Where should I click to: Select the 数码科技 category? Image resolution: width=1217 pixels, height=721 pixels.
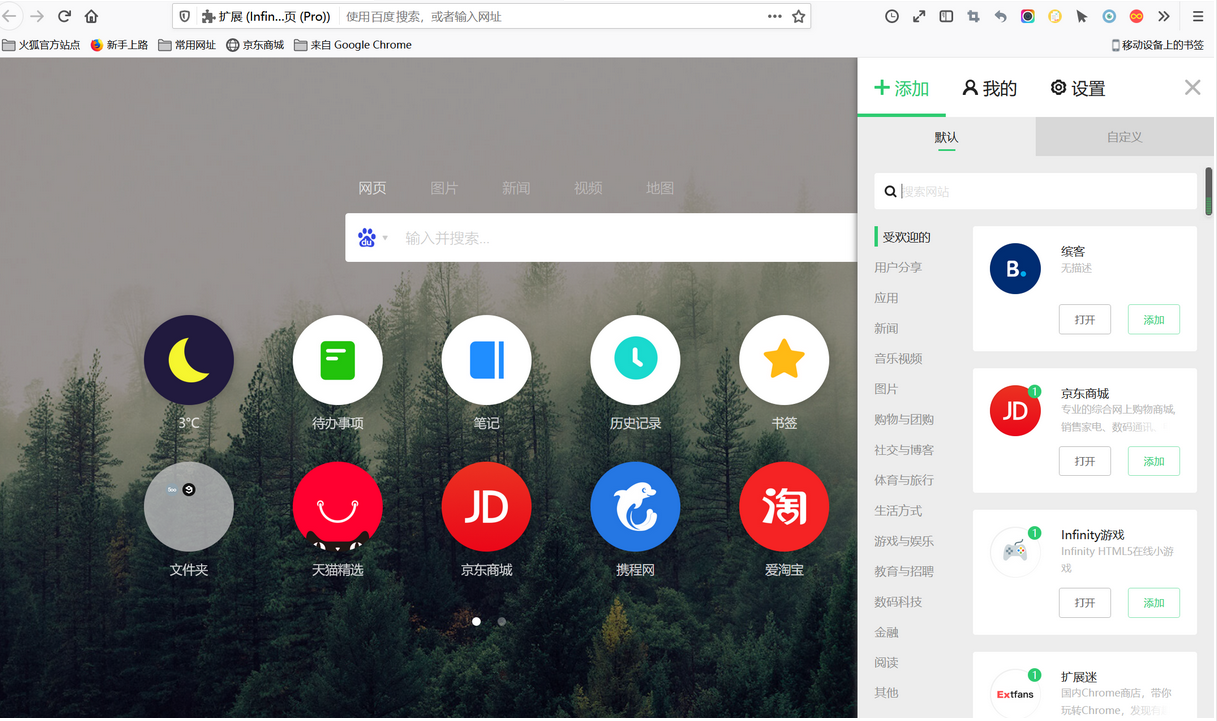pyautogui.click(x=898, y=602)
